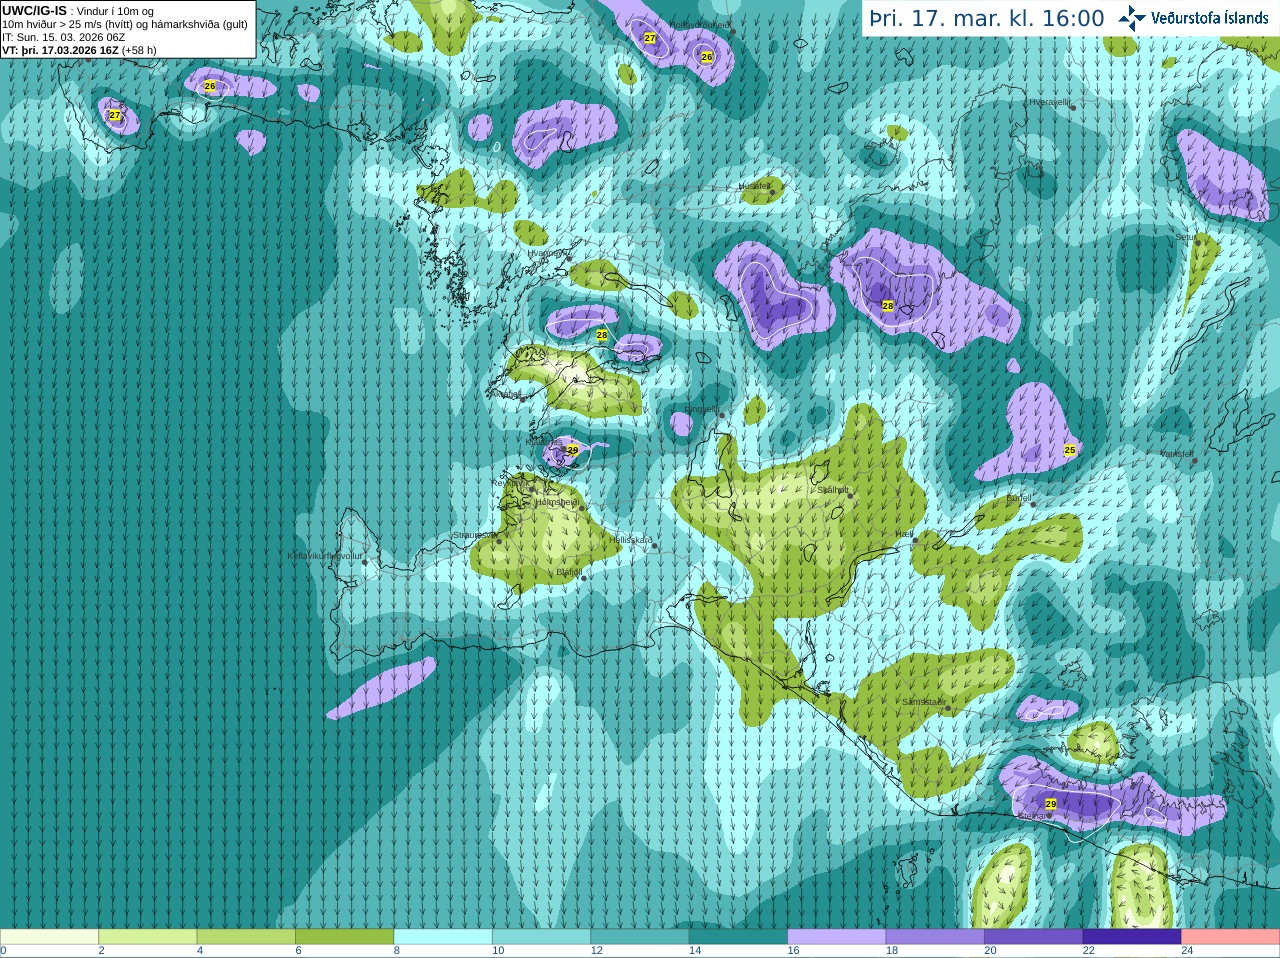Click the Setur station label
Viewport: 1280px width, 958px height.
pos(1186,238)
